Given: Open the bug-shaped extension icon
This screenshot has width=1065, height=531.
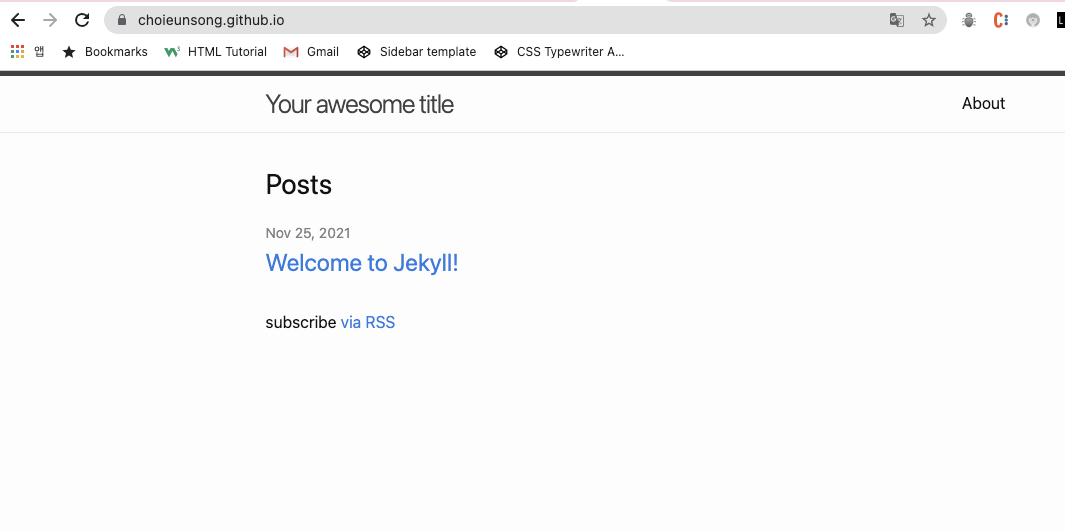Looking at the screenshot, I should coord(969,20).
